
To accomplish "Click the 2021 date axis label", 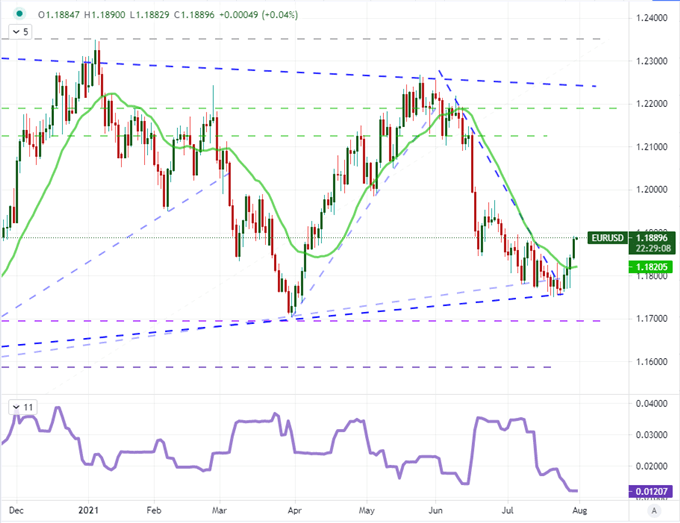I will (x=88, y=510).
